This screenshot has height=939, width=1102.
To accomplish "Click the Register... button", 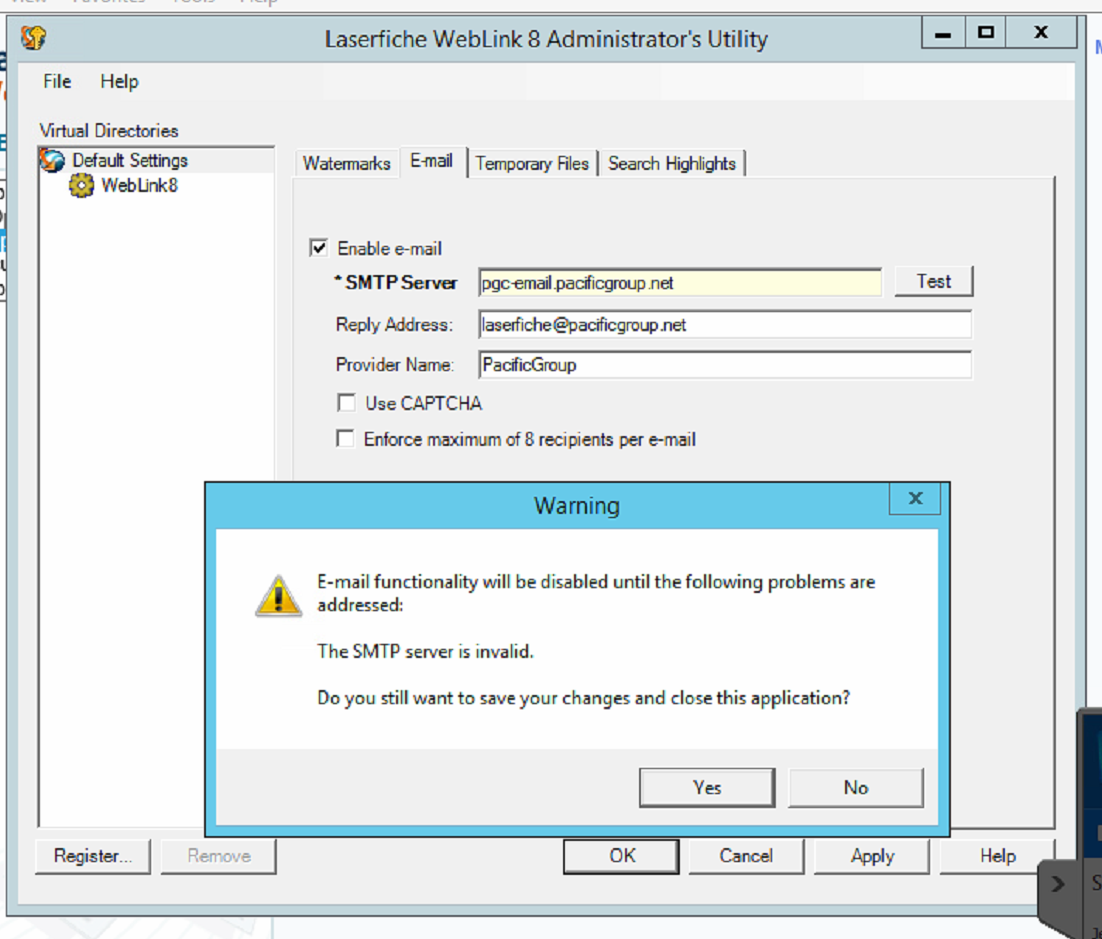I will pyautogui.click(x=93, y=856).
